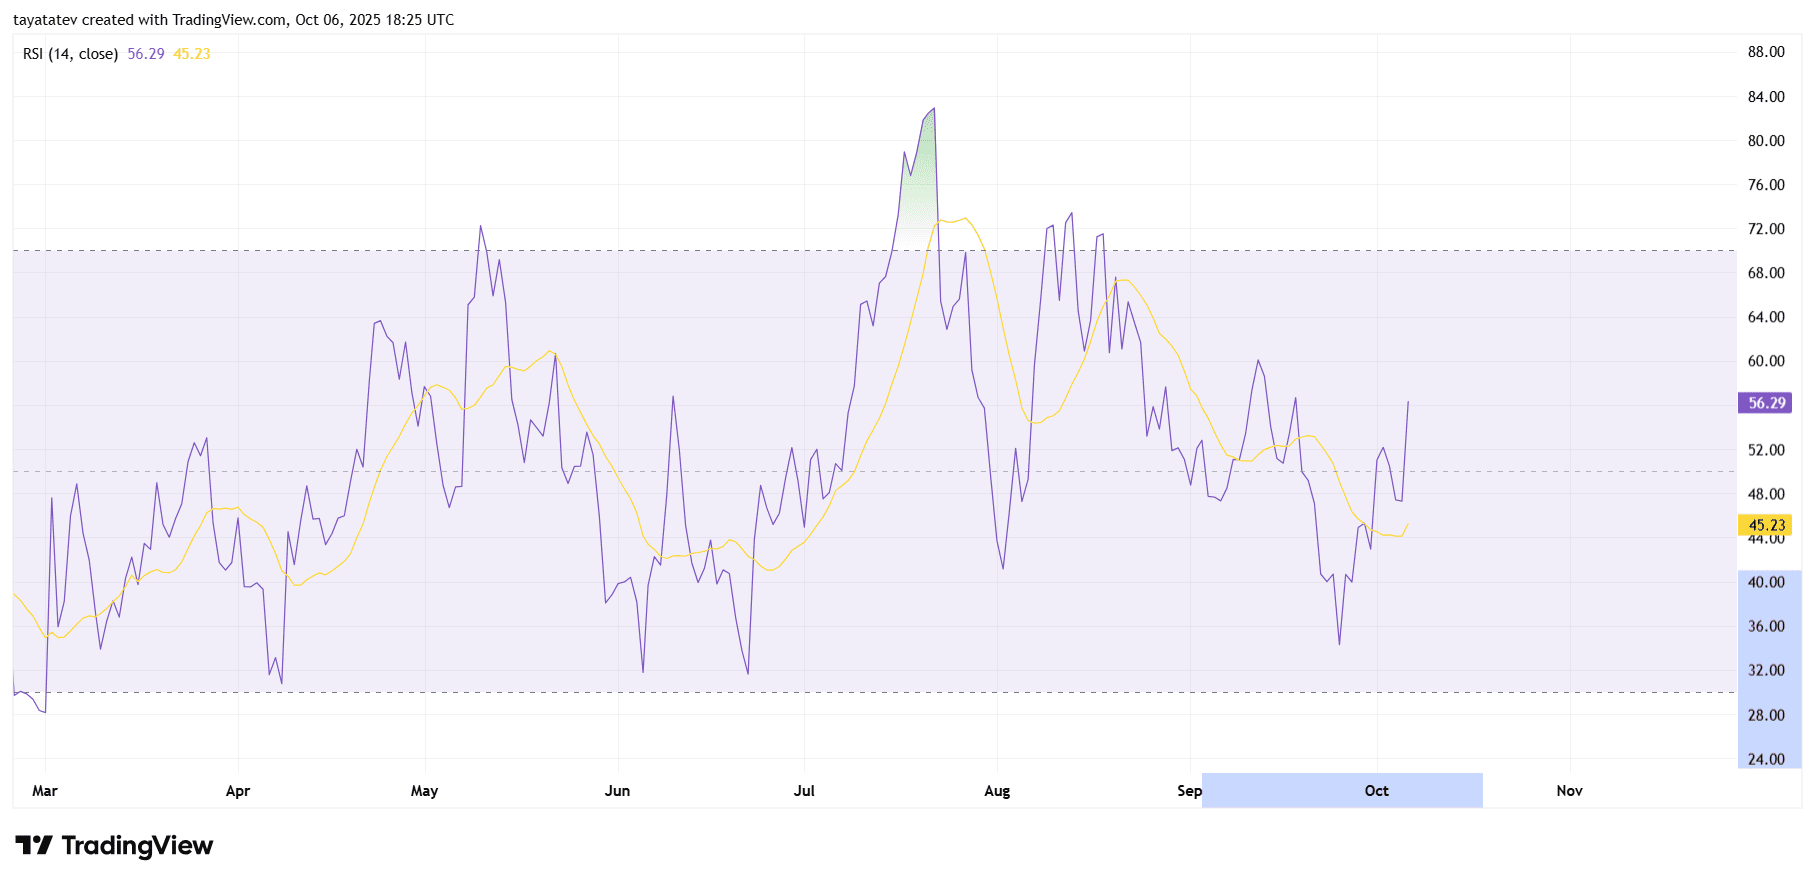The height and width of the screenshot is (883, 1815).
Task: Select the RSI (14, close) indicator label
Action: point(70,54)
